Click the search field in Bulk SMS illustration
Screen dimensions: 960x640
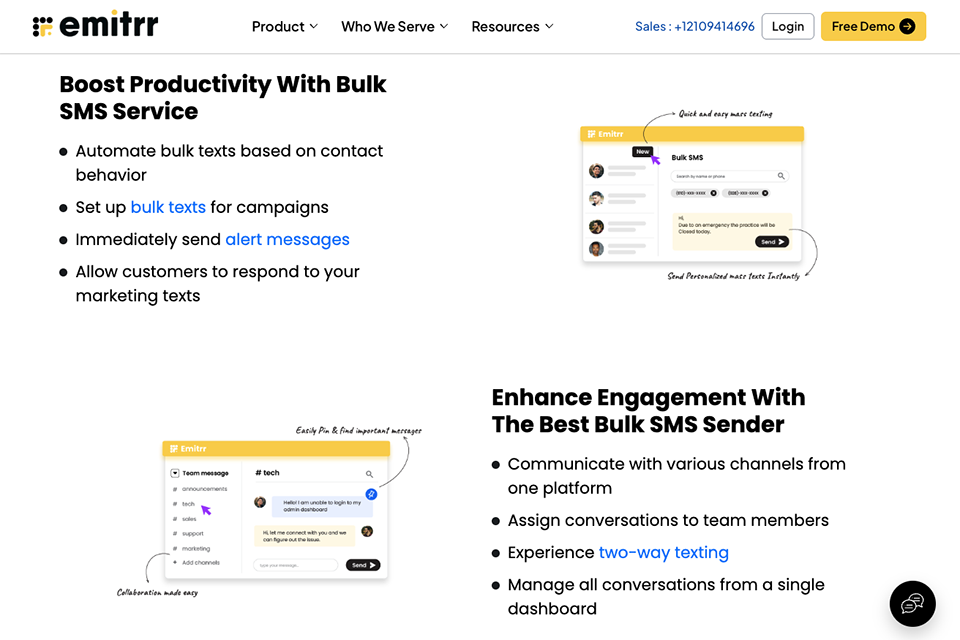pyautogui.click(x=729, y=176)
